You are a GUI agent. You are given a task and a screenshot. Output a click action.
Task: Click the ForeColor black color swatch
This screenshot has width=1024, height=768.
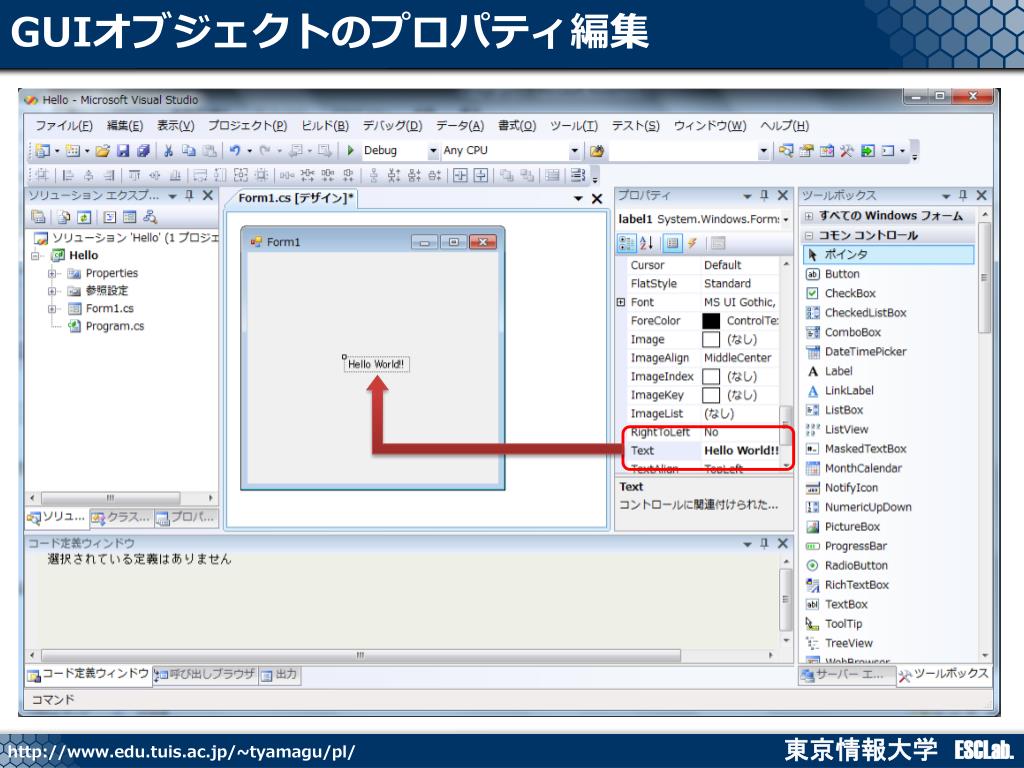click(x=711, y=321)
